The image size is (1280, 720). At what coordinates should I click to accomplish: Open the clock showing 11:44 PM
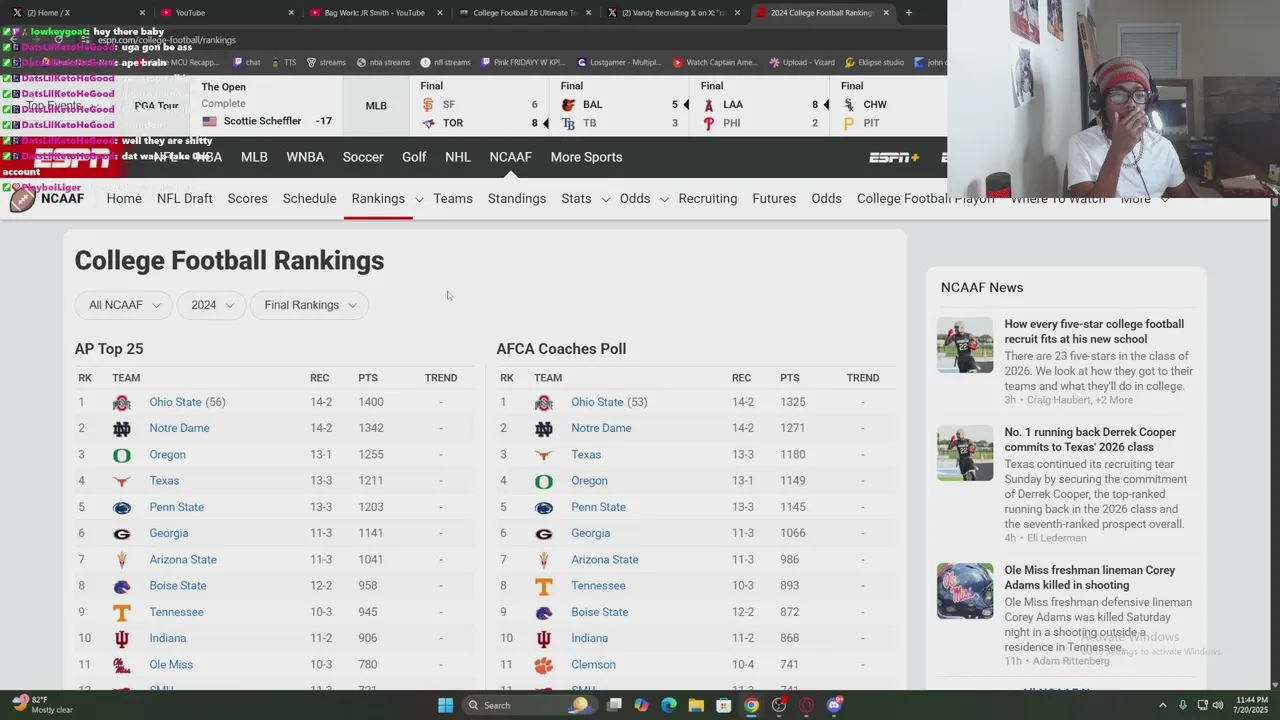point(1251,705)
